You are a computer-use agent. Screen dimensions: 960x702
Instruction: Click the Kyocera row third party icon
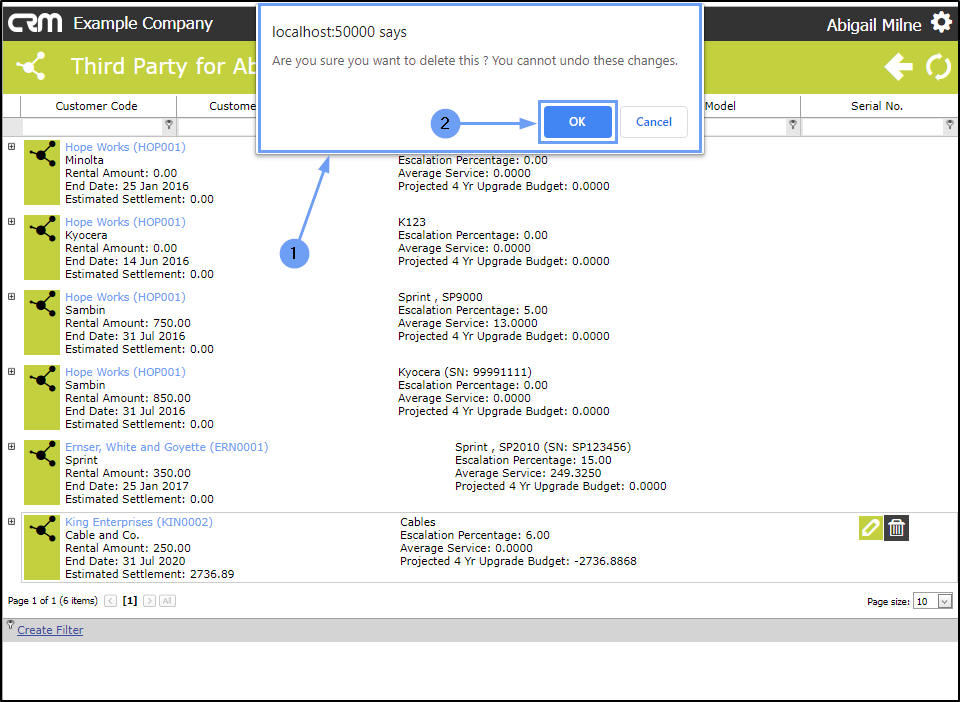coord(42,247)
